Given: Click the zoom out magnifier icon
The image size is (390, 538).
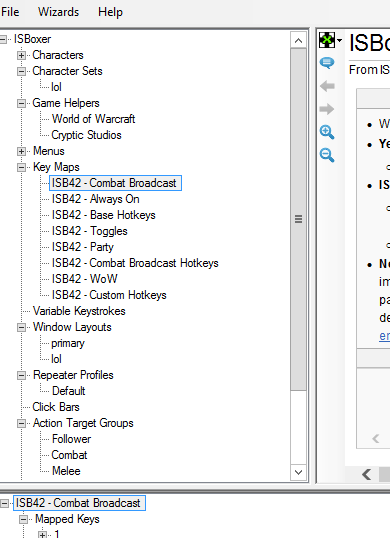Looking at the screenshot, I should [x=327, y=155].
